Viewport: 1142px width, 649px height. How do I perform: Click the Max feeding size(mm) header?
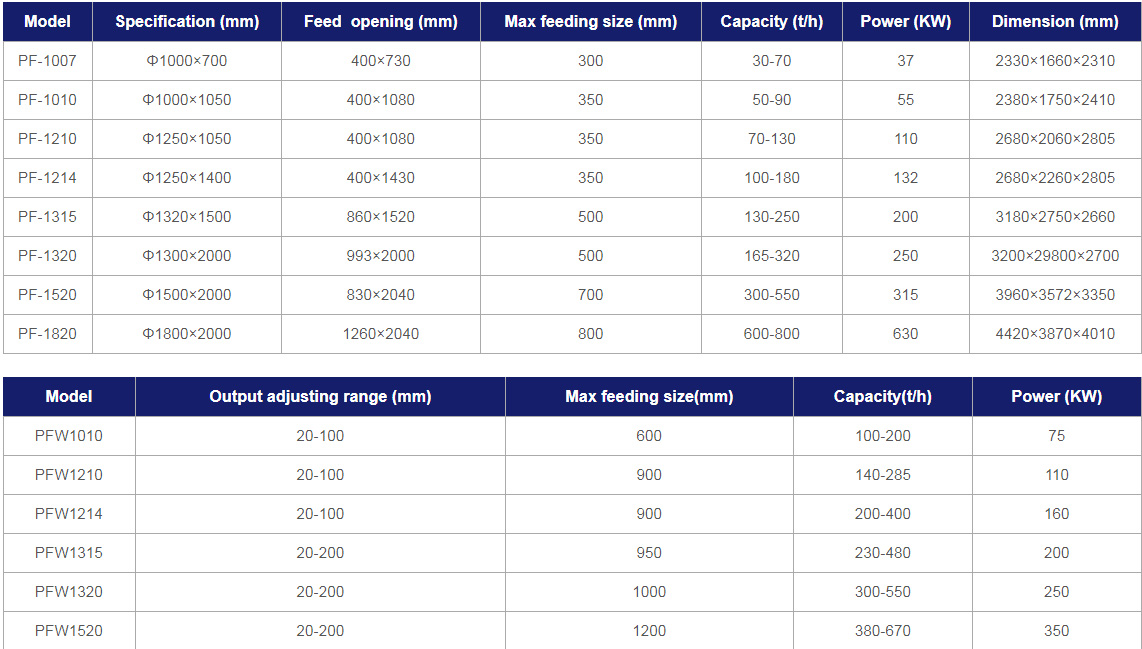tap(649, 396)
